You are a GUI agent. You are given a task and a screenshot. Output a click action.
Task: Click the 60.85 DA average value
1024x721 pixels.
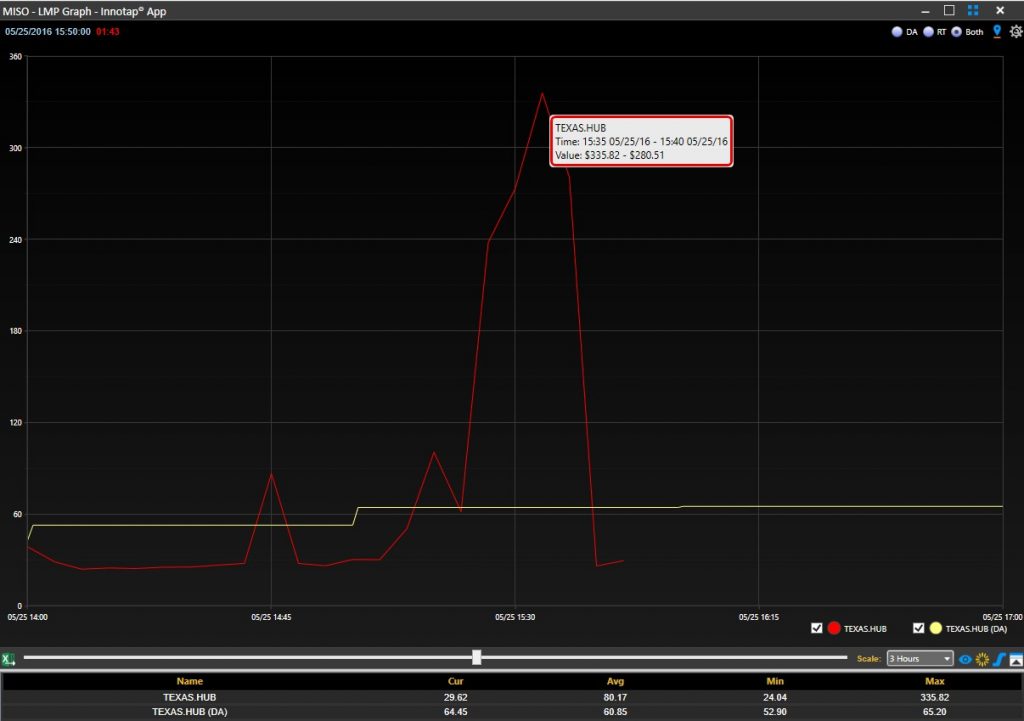click(x=615, y=712)
